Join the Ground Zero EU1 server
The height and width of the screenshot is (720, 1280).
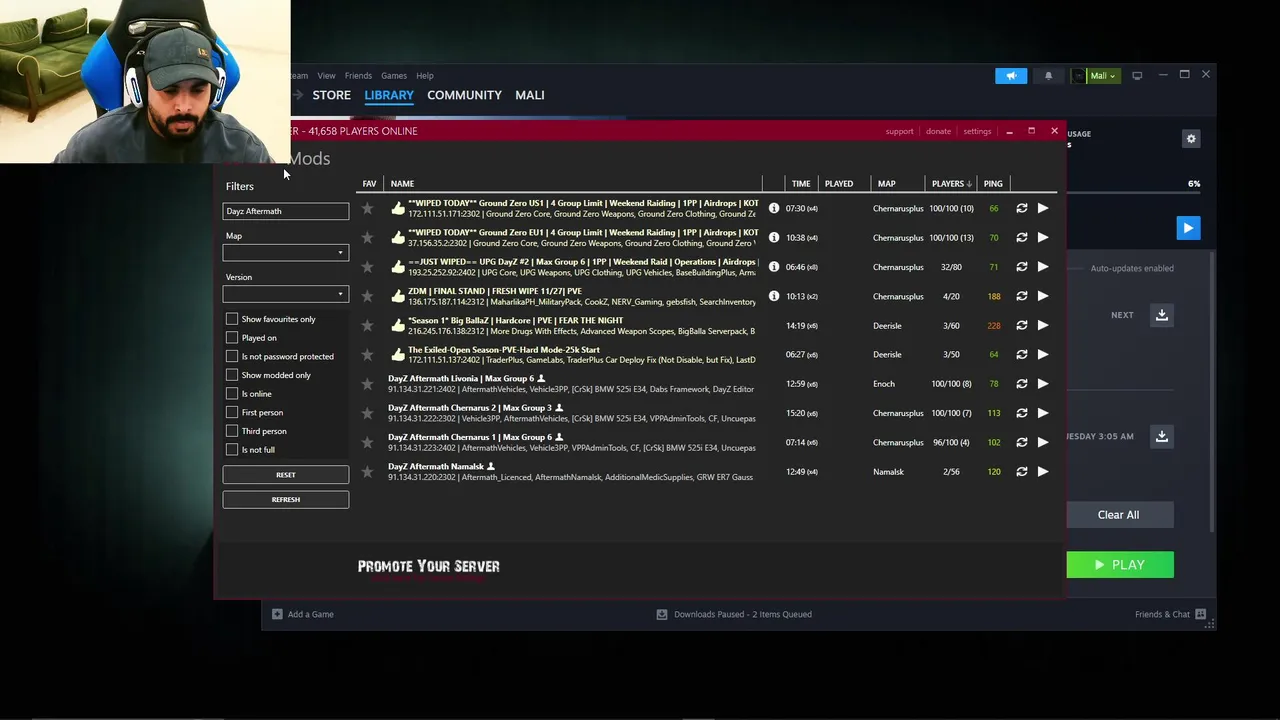coord(1043,237)
